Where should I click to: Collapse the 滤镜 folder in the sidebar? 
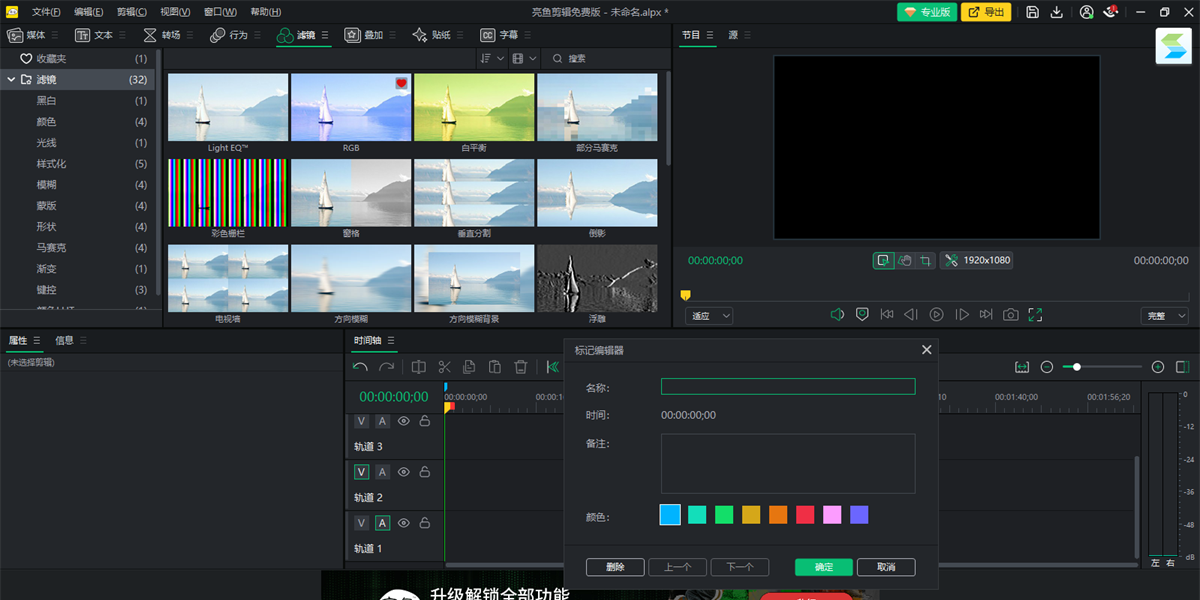11,79
